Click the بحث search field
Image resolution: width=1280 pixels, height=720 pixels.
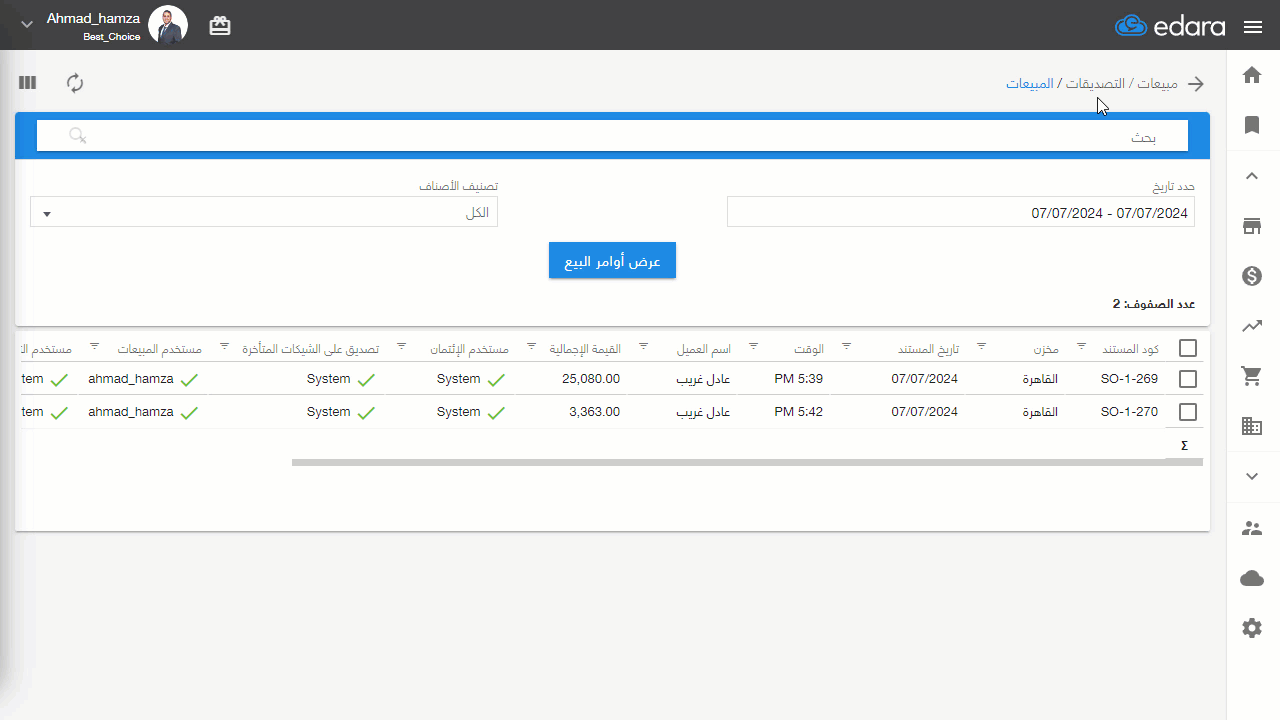(x=612, y=136)
